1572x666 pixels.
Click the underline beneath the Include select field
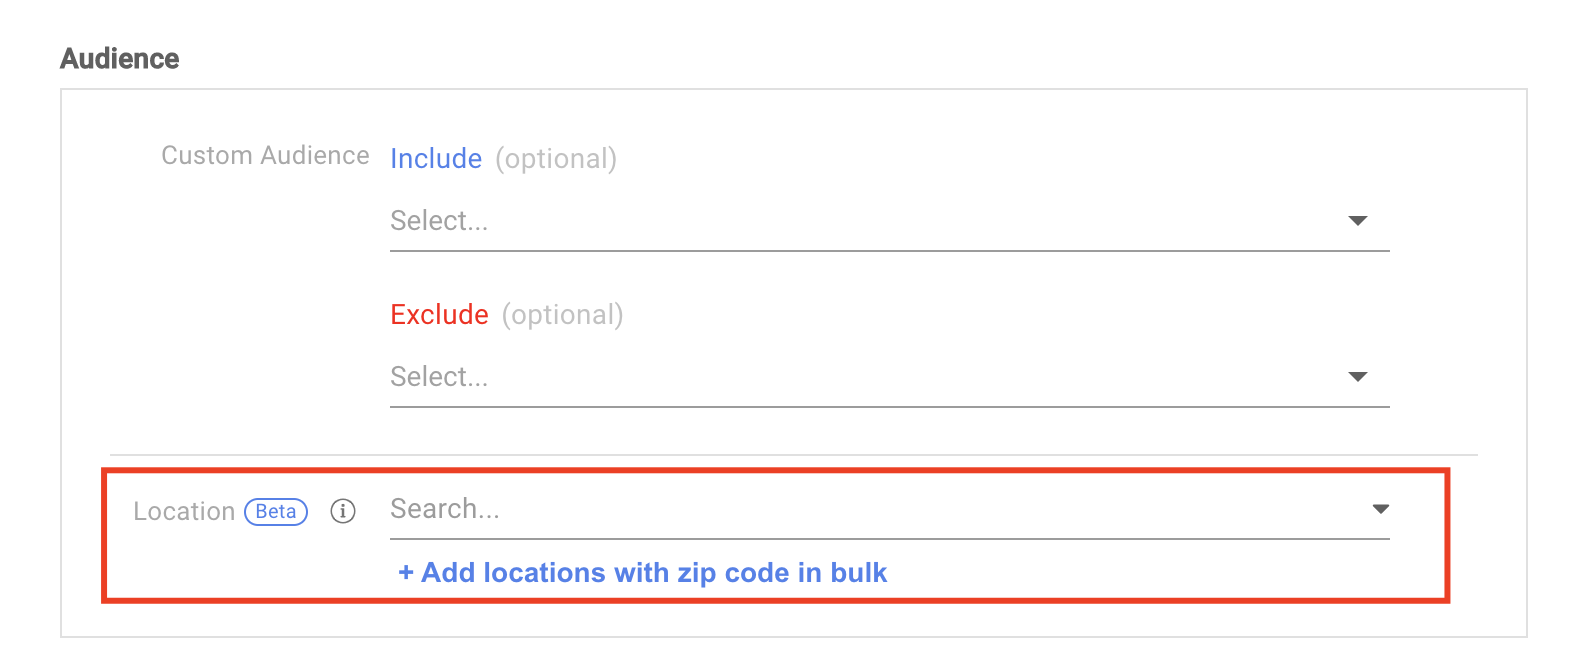tap(889, 251)
